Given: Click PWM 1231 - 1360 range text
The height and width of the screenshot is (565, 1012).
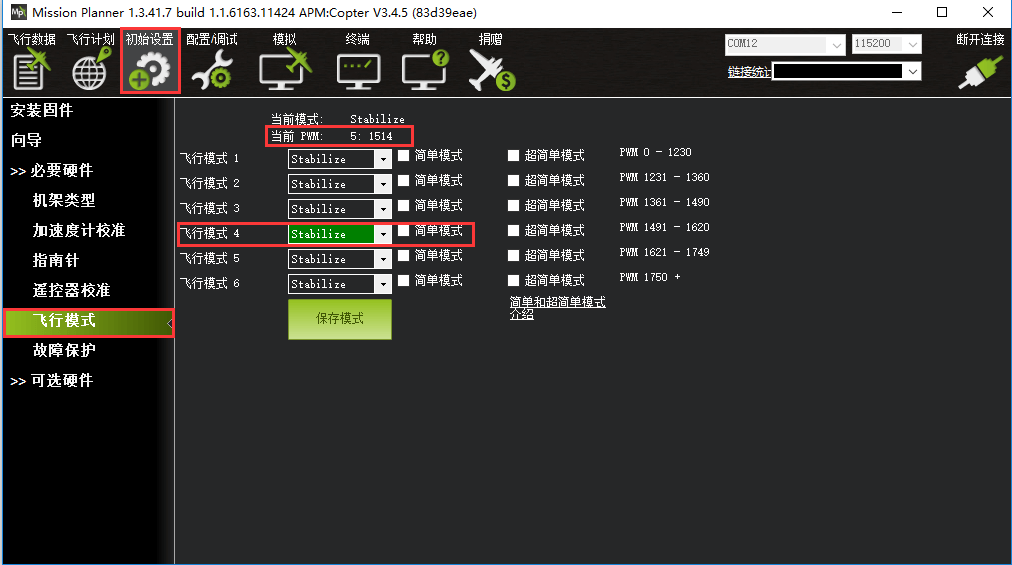Looking at the screenshot, I should (664, 177).
